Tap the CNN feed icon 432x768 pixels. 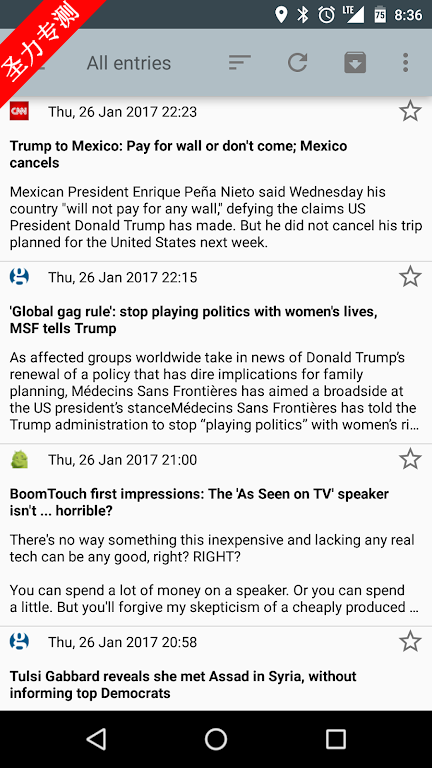(x=19, y=111)
